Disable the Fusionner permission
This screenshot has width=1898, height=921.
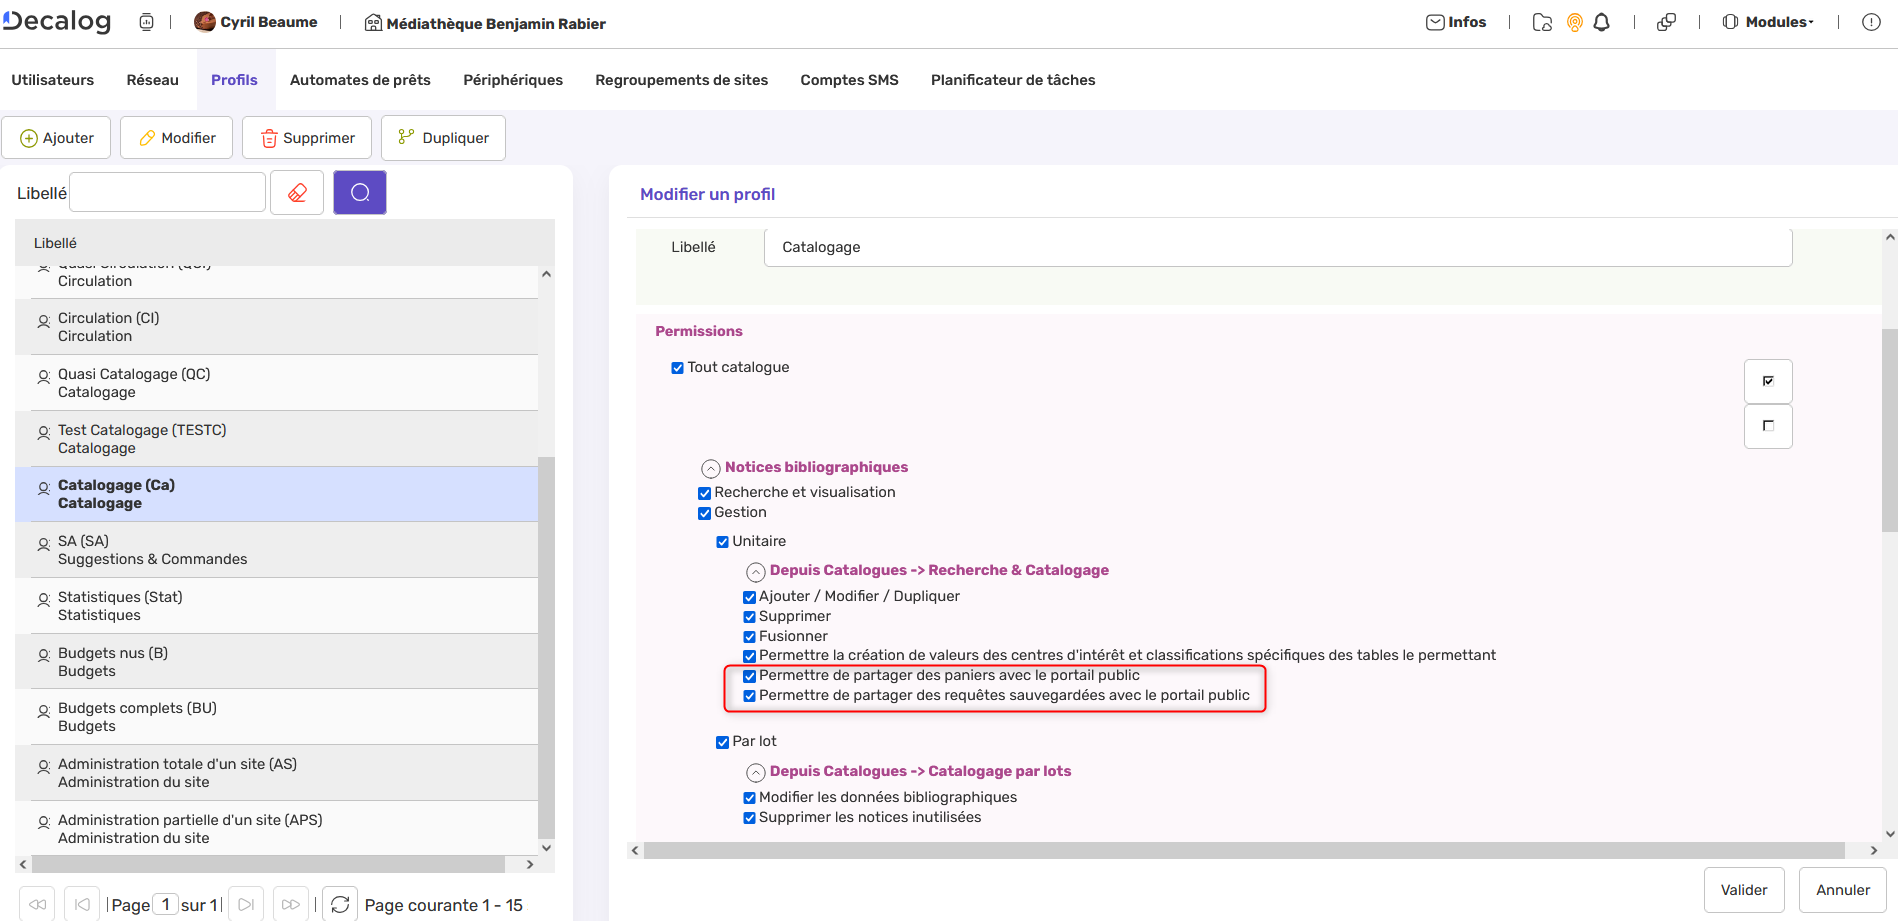pos(749,636)
